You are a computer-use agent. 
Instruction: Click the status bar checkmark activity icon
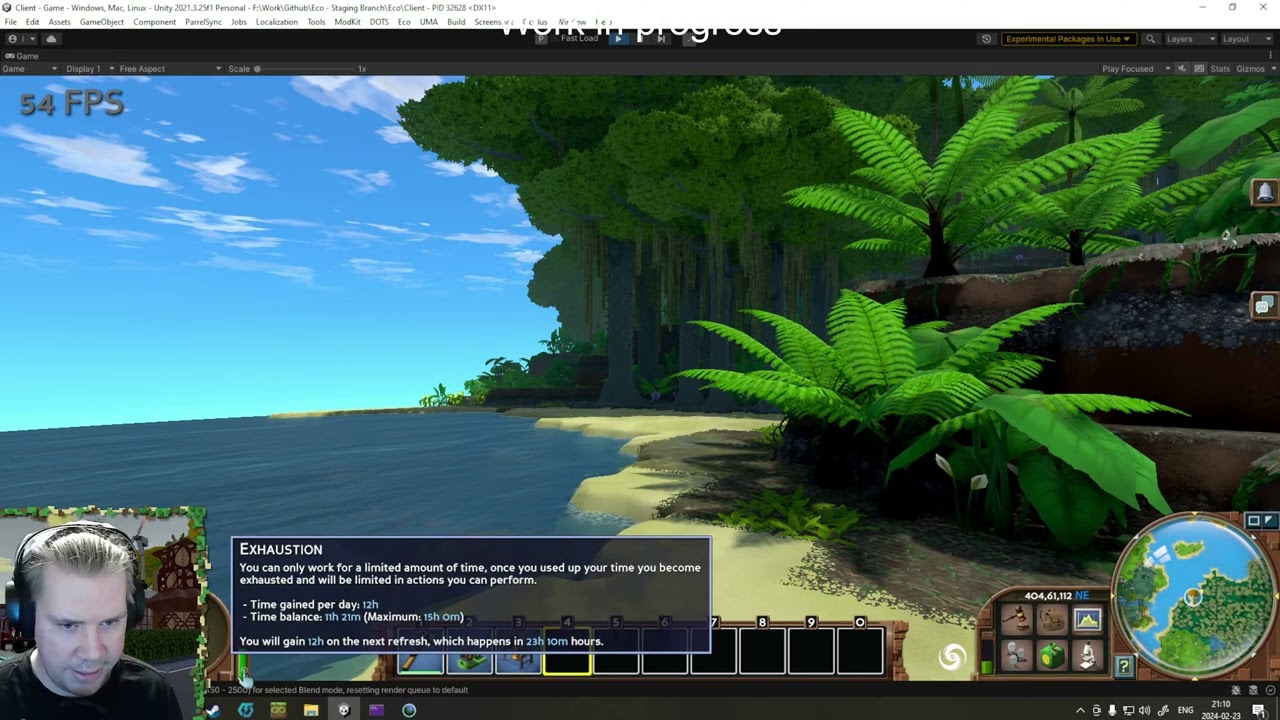1270,690
